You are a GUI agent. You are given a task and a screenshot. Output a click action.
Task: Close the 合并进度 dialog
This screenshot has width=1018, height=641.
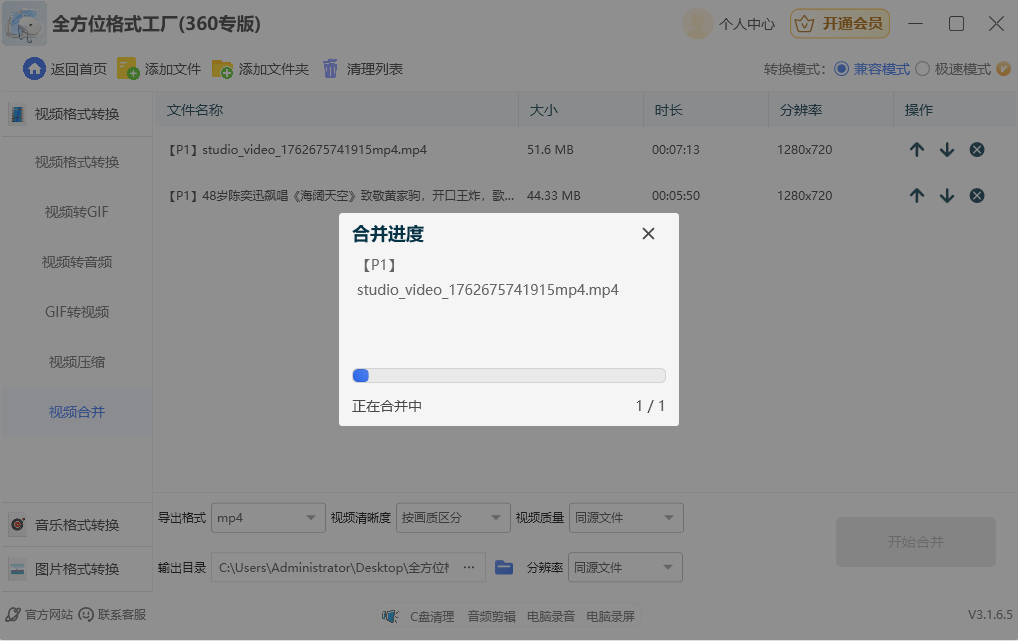coord(648,233)
